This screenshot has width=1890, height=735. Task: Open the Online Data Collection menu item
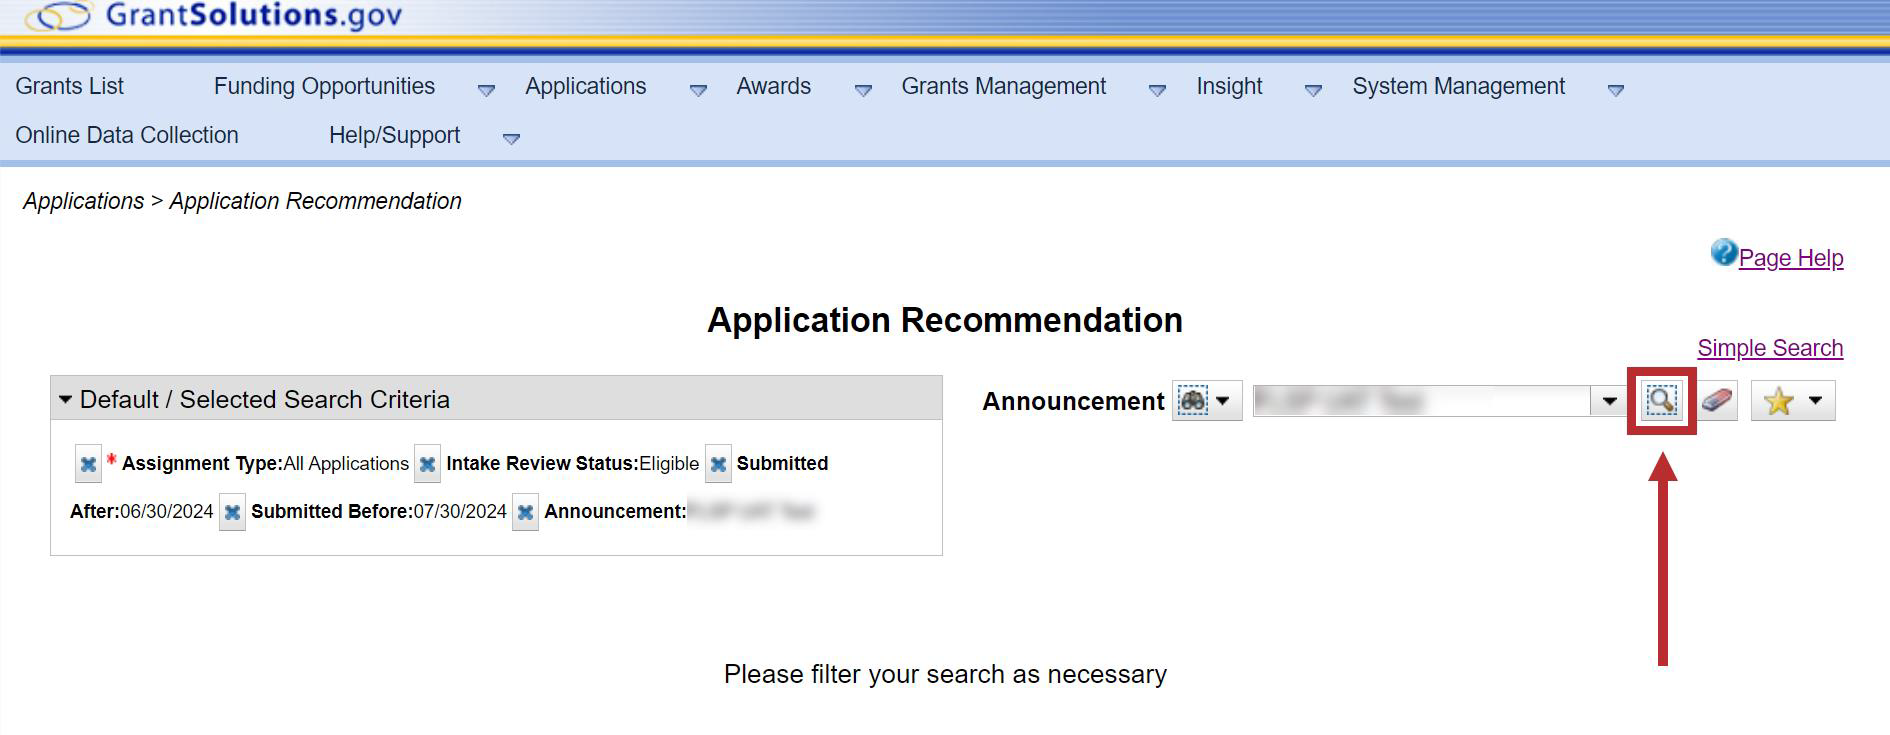click(x=127, y=135)
